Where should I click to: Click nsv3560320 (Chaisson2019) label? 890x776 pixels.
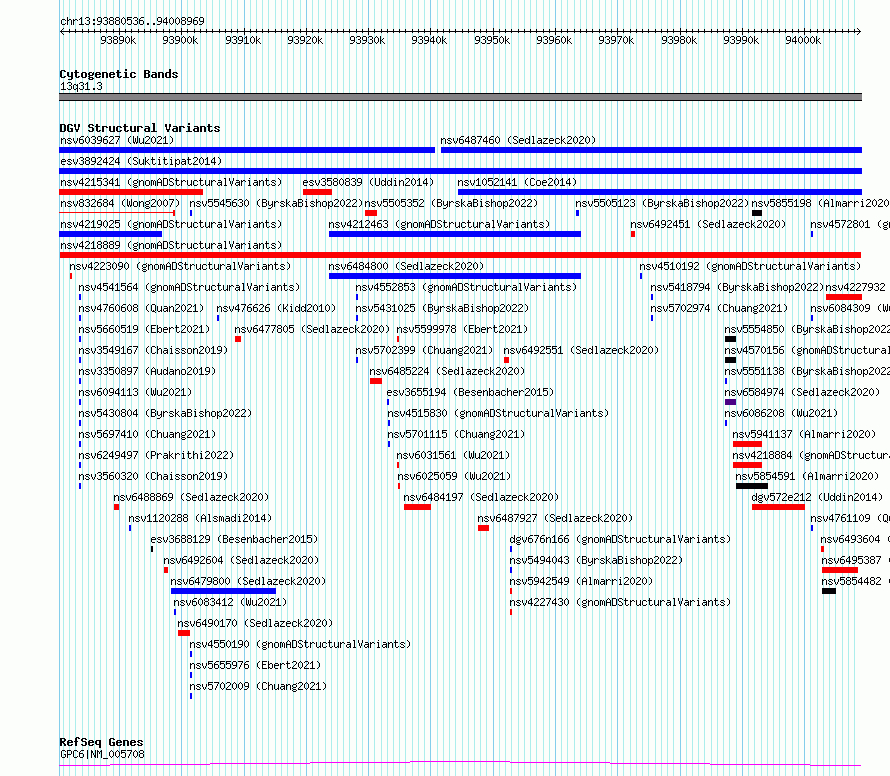click(153, 476)
